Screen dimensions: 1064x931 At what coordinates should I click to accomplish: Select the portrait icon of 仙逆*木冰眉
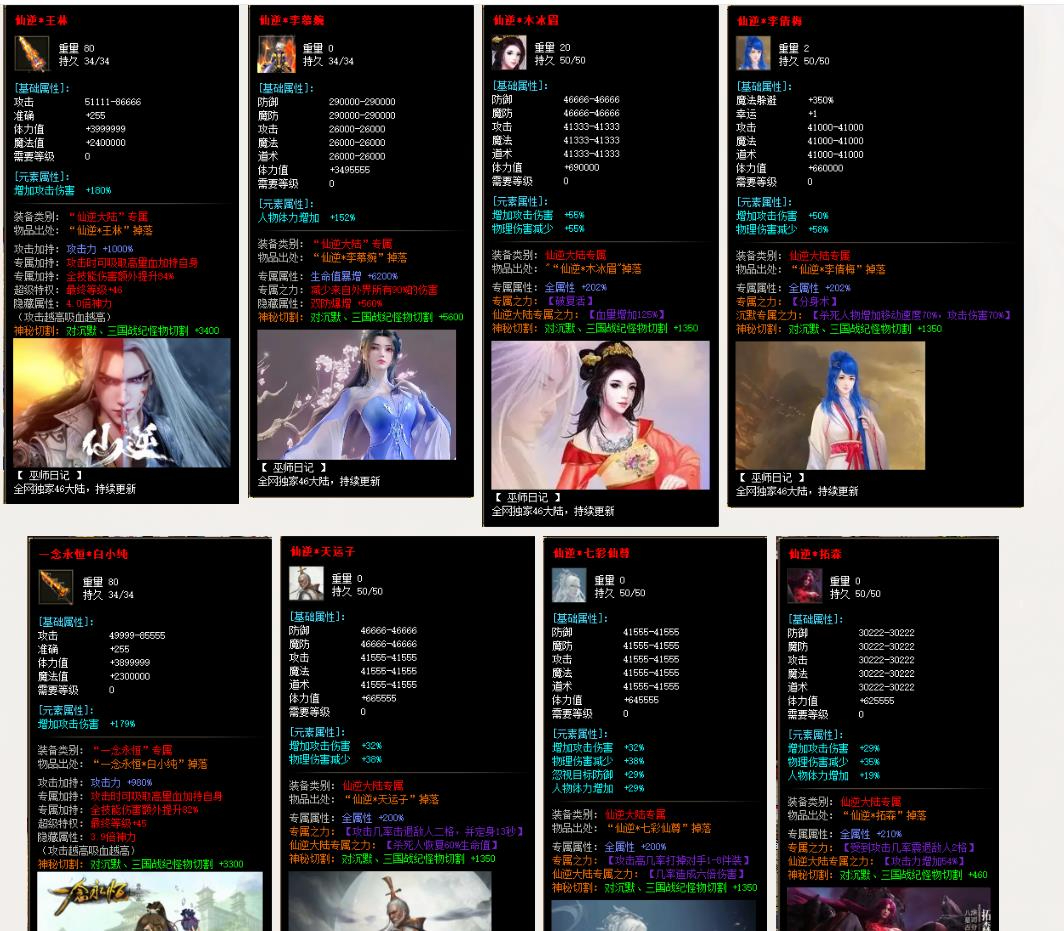508,53
